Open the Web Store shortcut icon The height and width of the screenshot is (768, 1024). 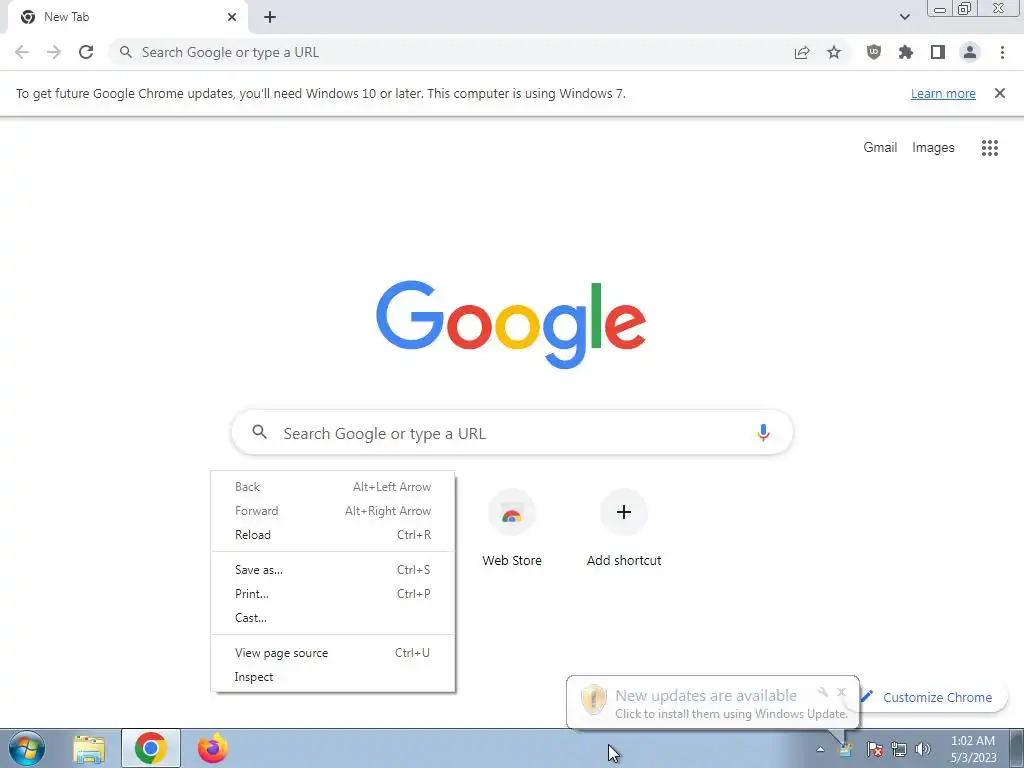click(512, 512)
